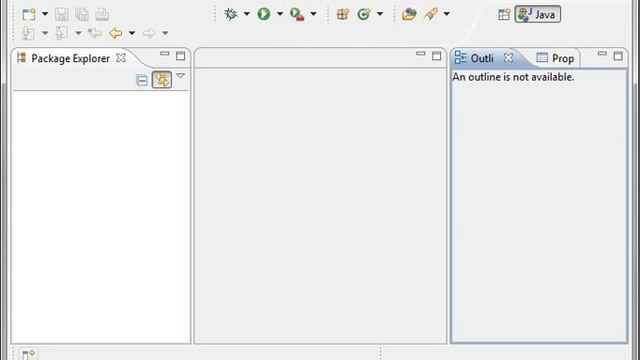Click the Next Annotation icon
The height and width of the screenshot is (360, 640).
click(x=28, y=33)
